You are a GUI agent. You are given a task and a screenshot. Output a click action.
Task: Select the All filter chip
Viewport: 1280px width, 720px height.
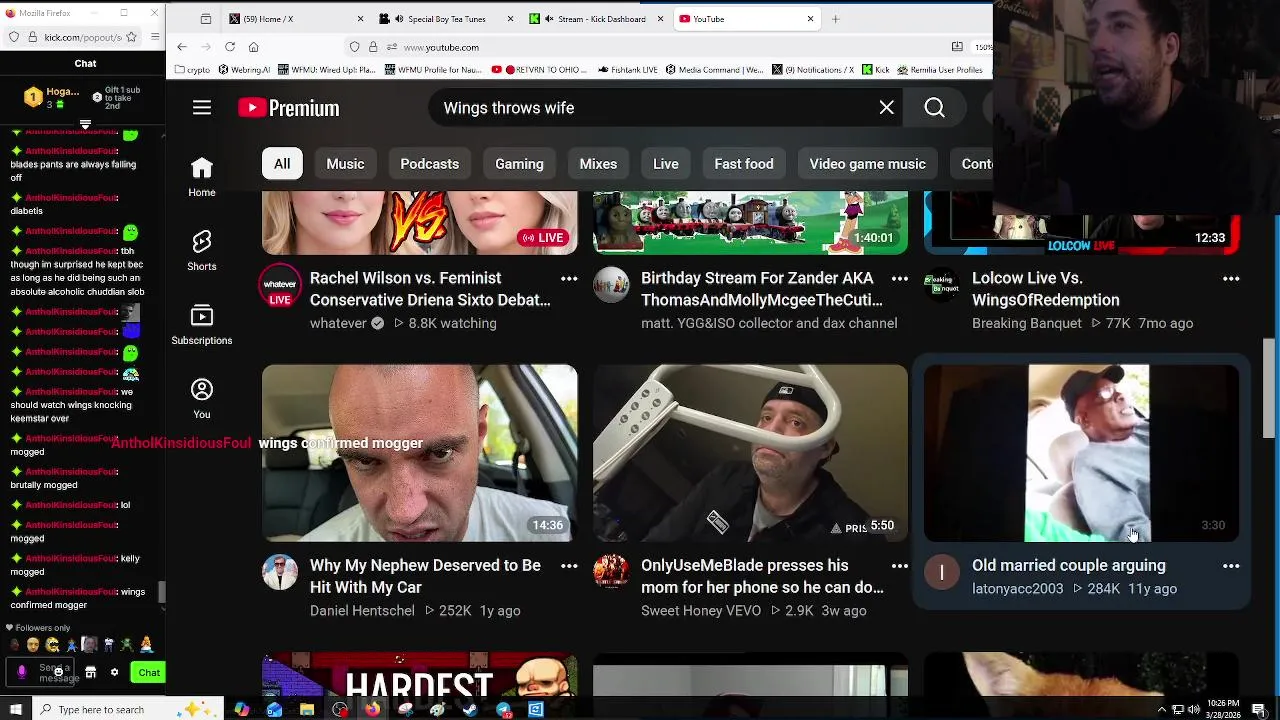(282, 164)
